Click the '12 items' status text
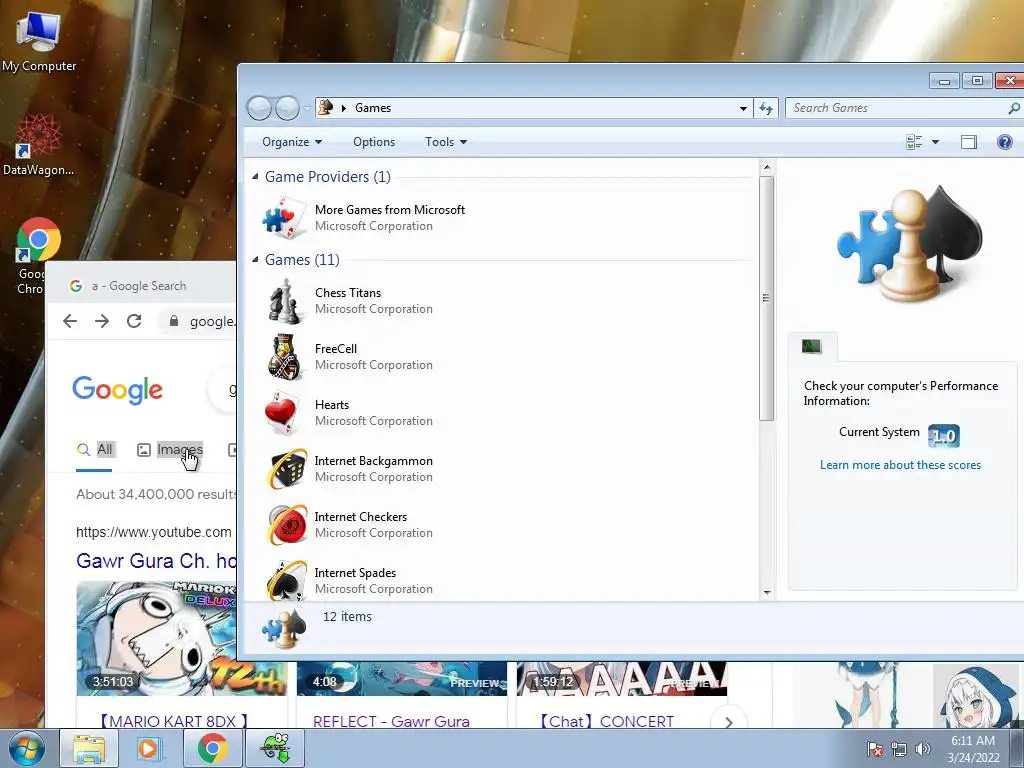The height and width of the screenshot is (768, 1024). pos(347,616)
